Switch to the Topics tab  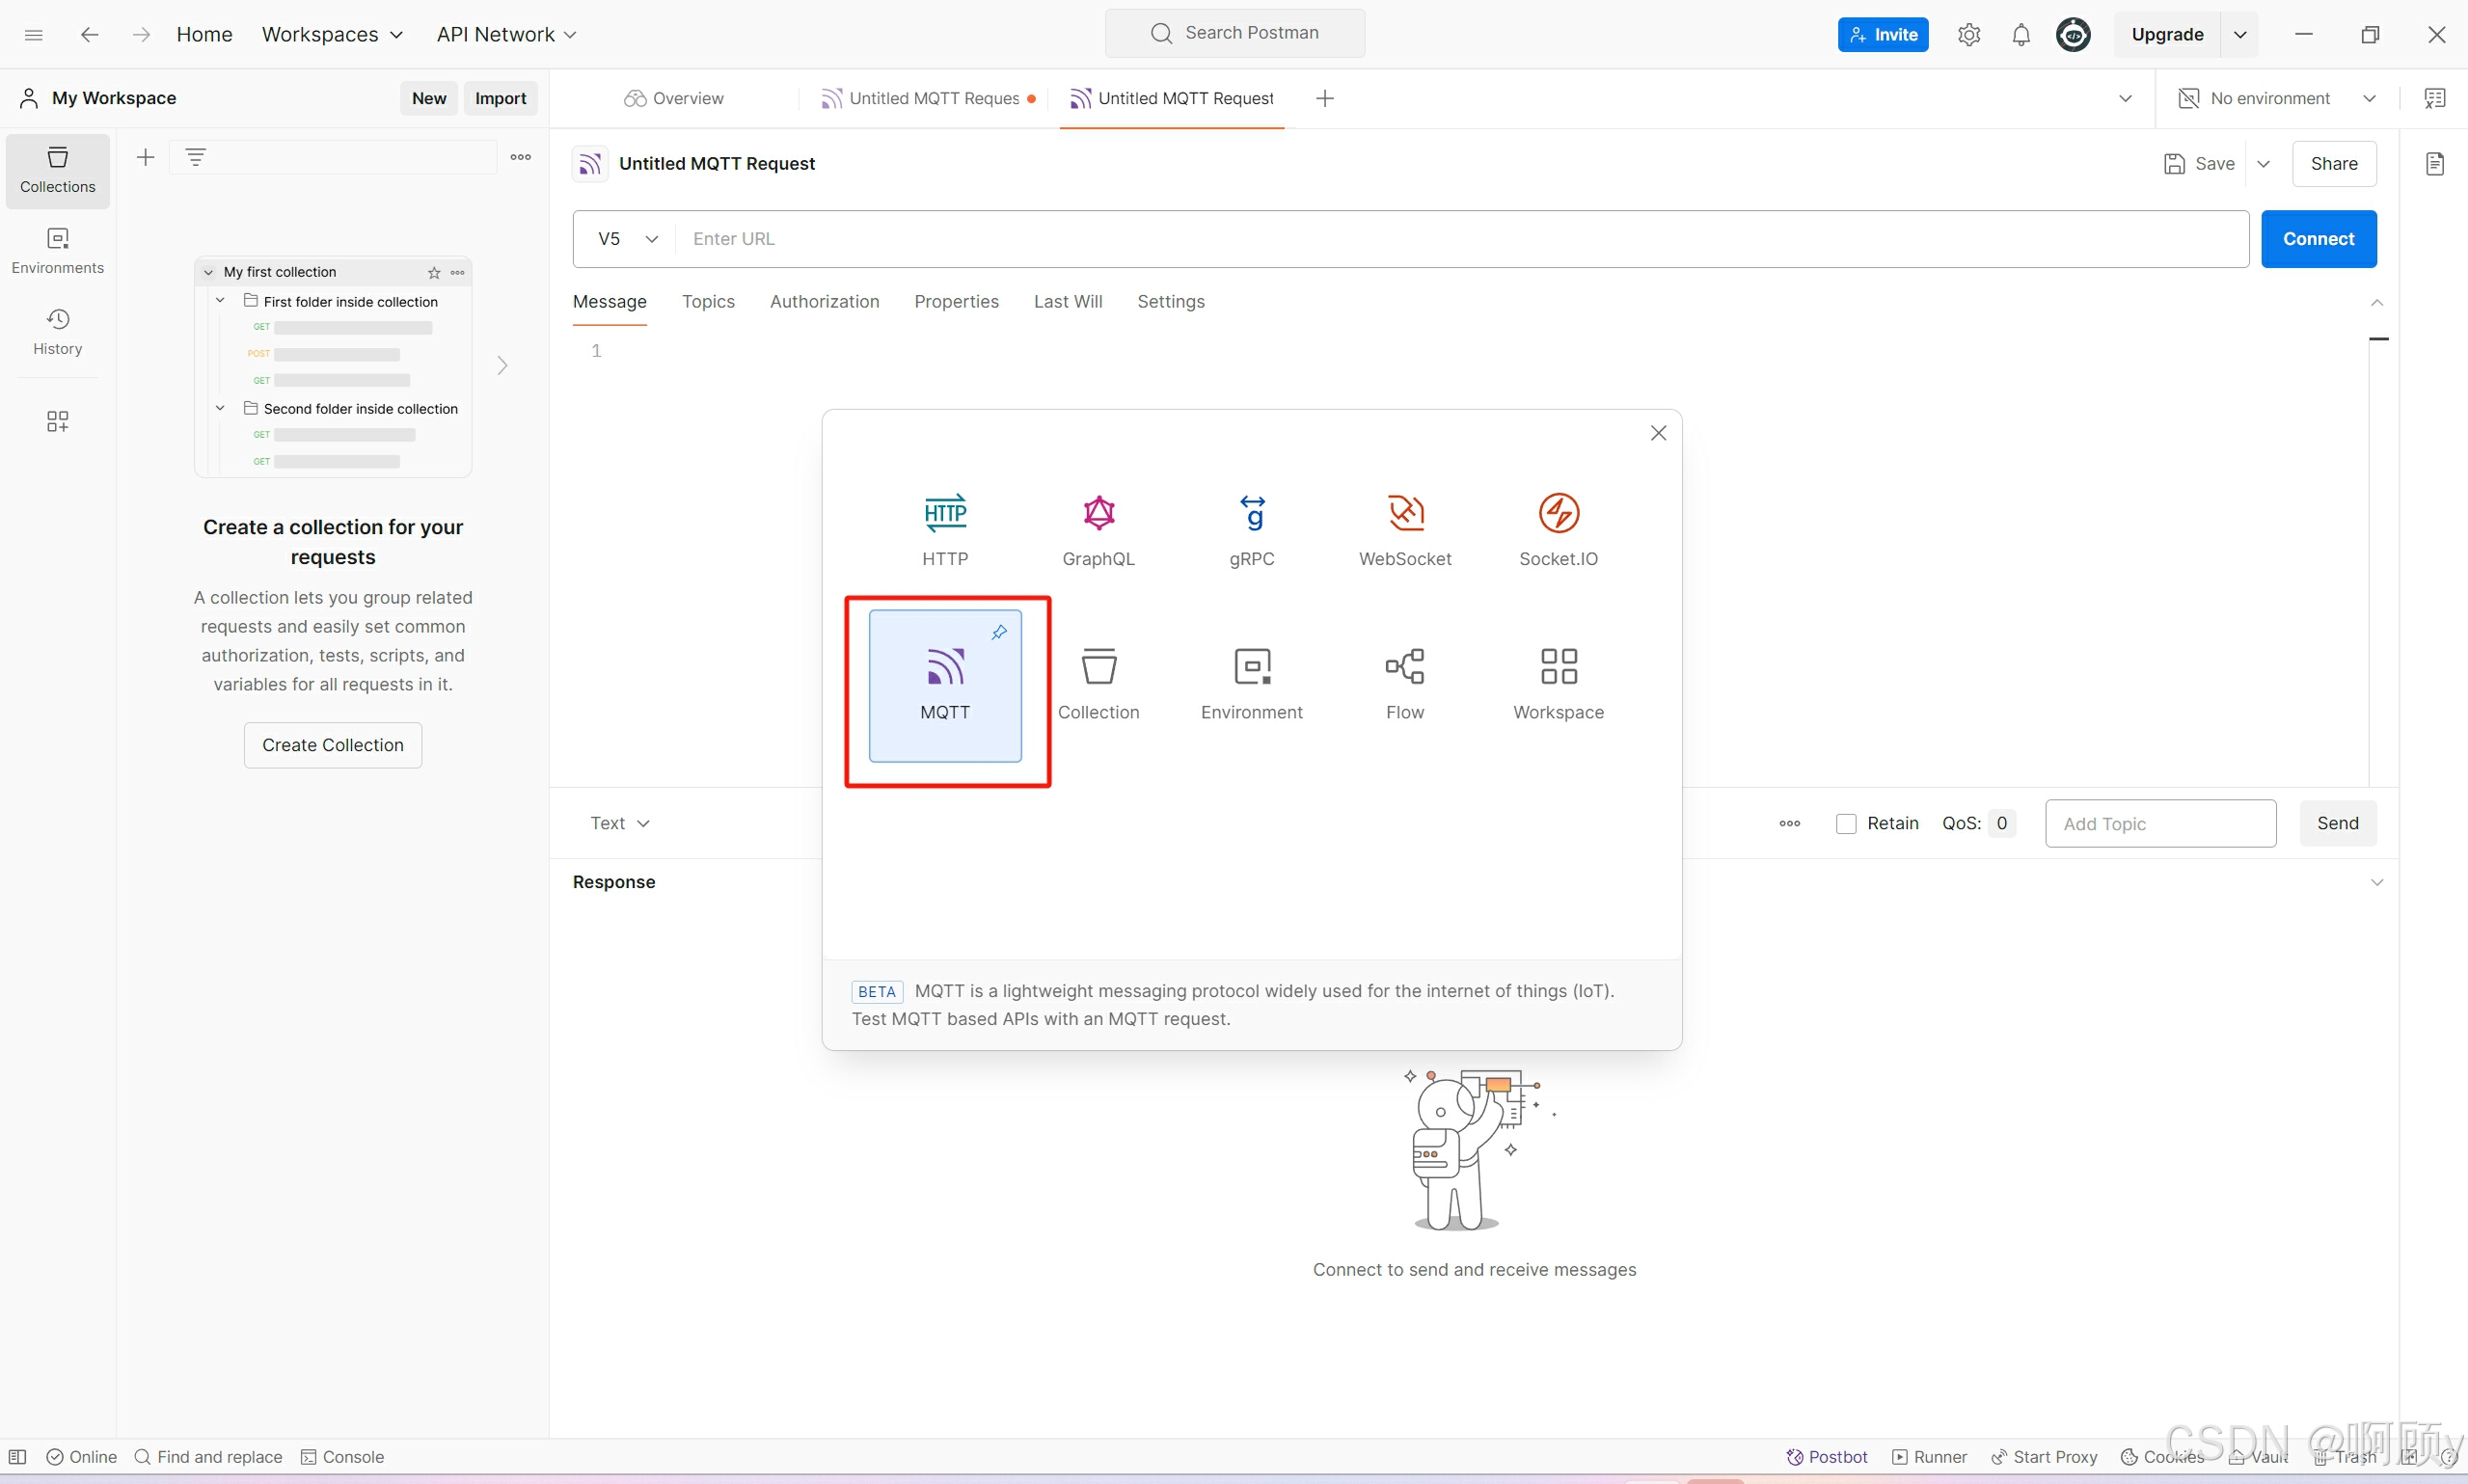tap(708, 302)
